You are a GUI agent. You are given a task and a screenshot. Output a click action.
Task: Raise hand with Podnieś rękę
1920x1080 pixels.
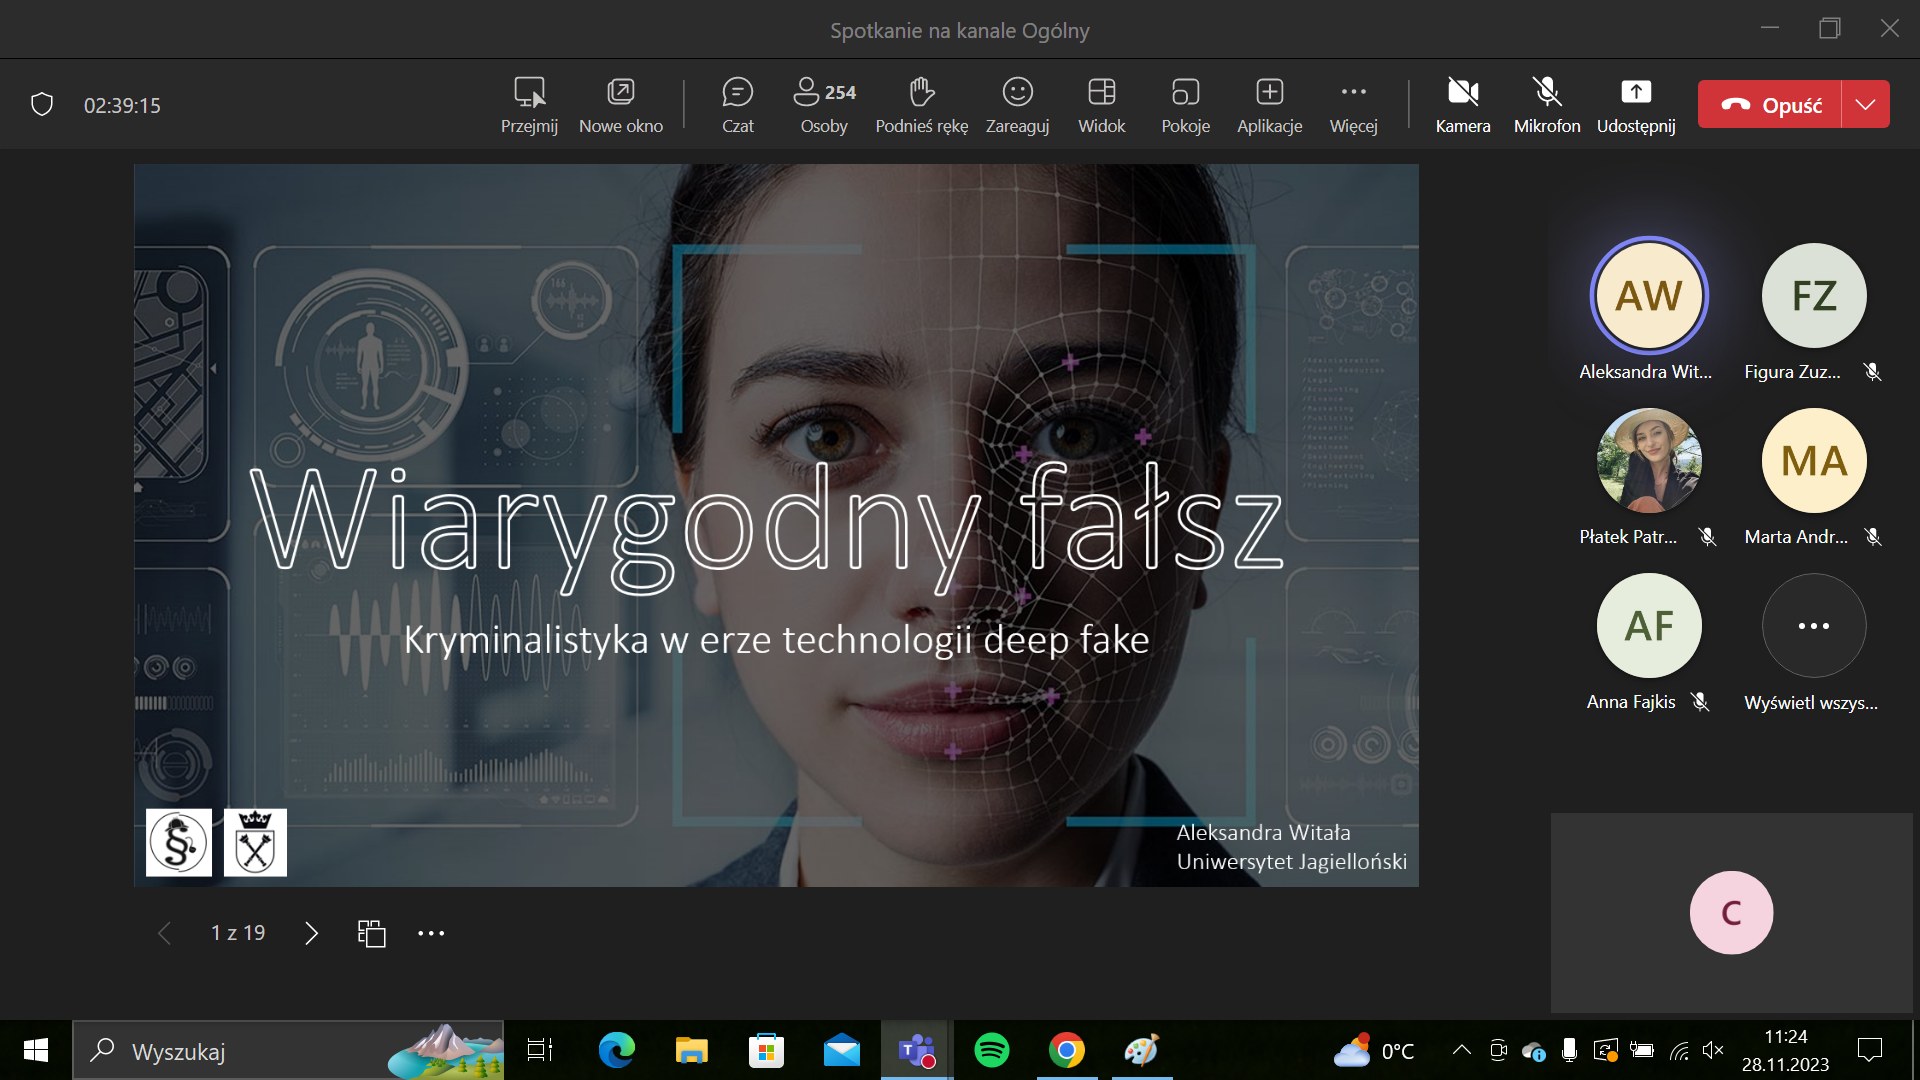point(921,104)
